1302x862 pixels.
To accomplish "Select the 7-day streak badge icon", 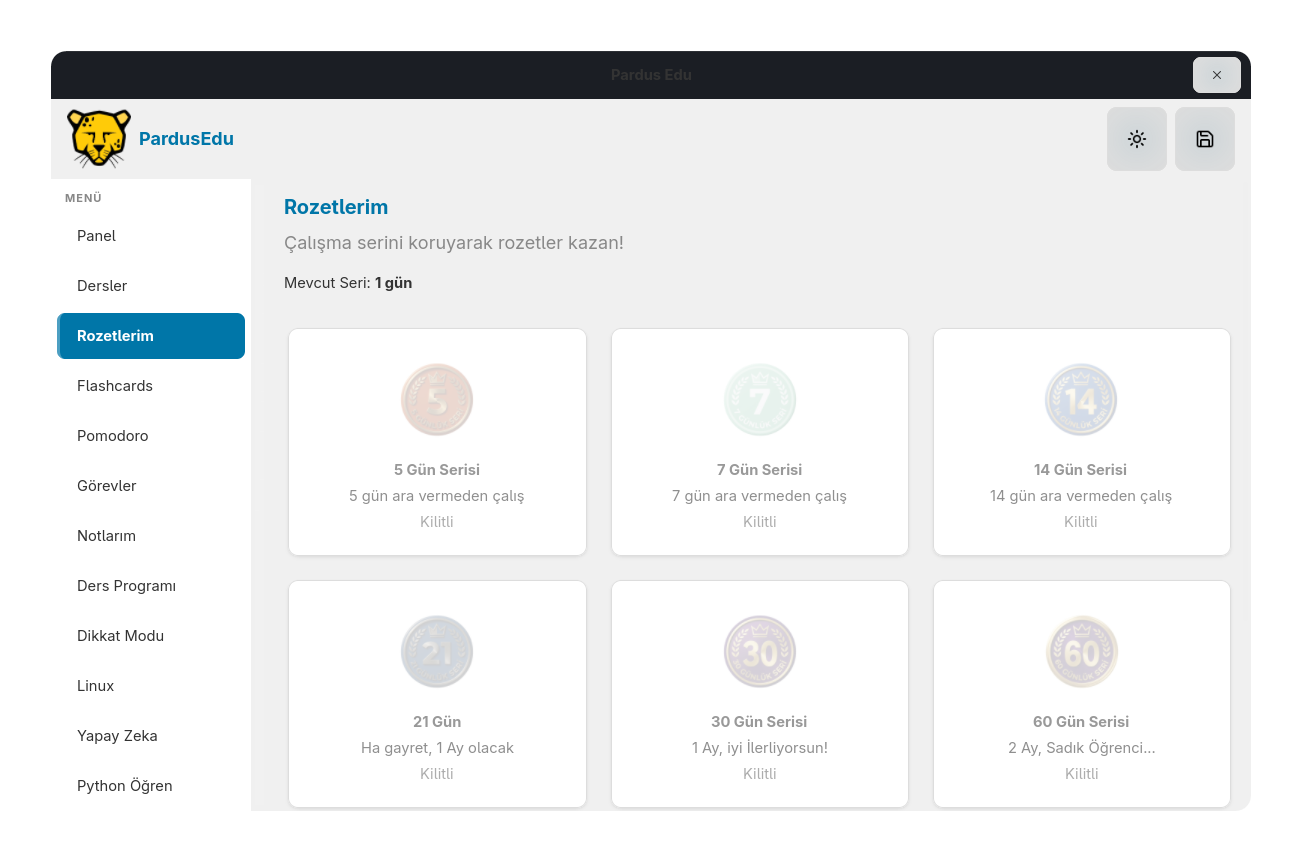I will point(760,400).
